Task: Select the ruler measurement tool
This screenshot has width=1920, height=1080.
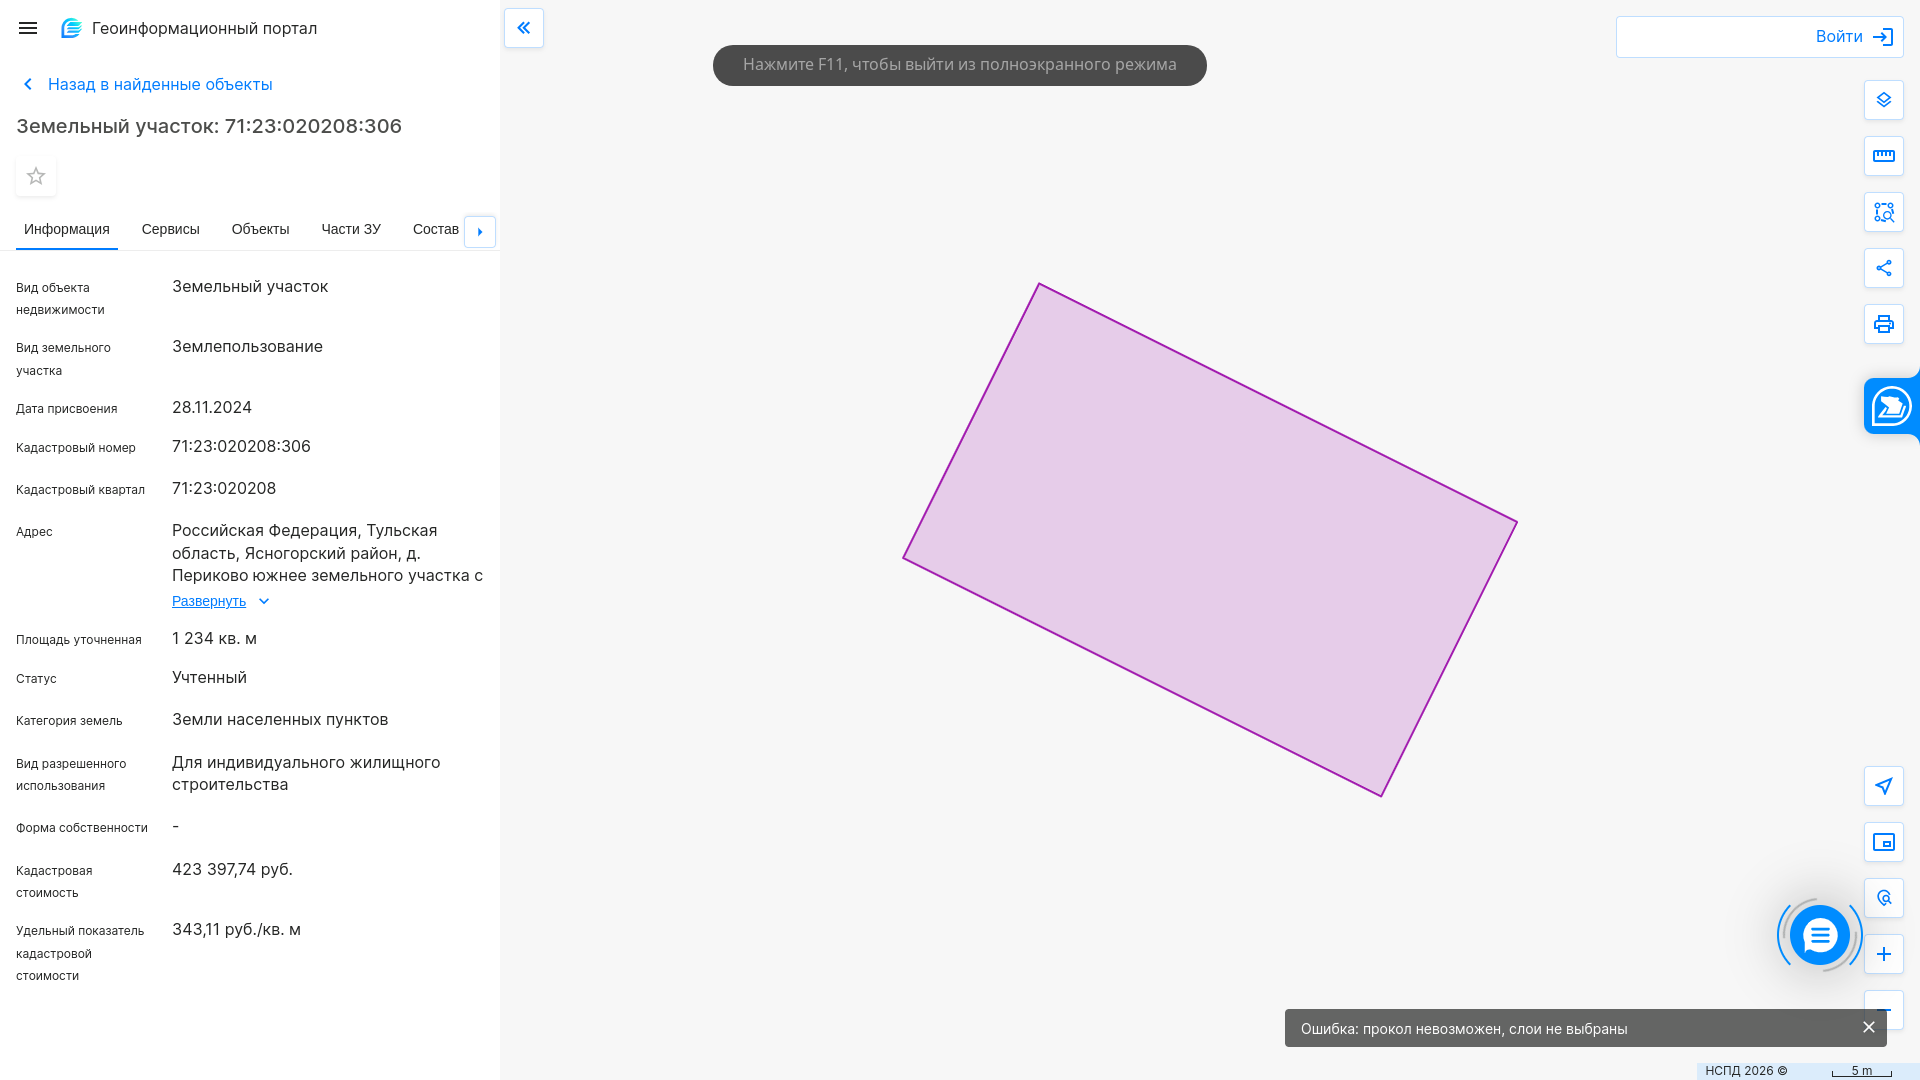Action: (1884, 156)
